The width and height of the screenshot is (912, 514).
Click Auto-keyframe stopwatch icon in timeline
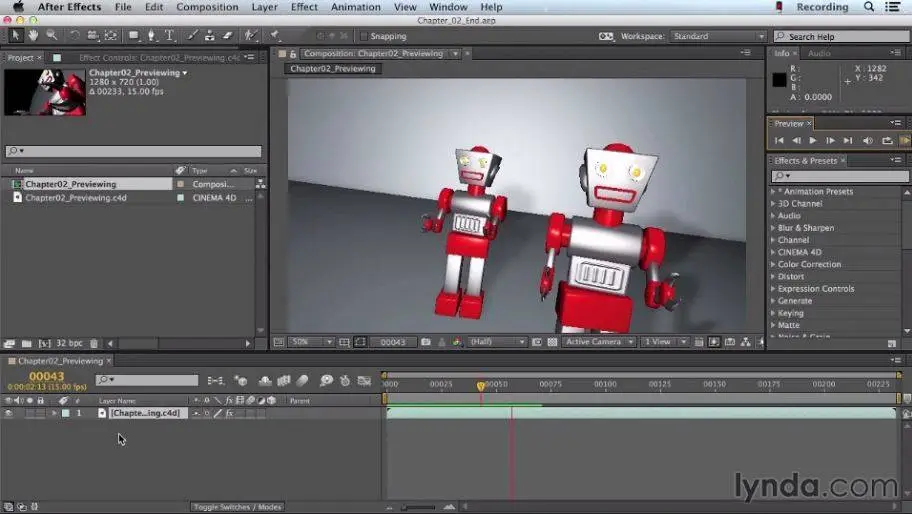pyautogui.click(x=345, y=381)
